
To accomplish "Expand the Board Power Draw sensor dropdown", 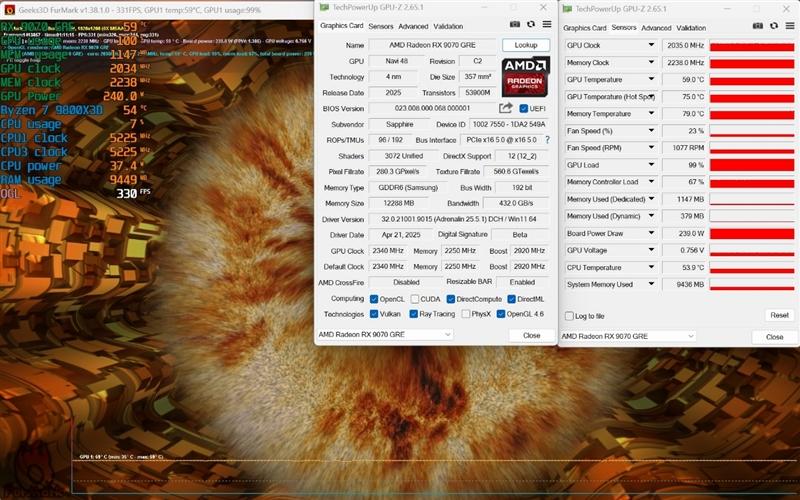I will pyautogui.click(x=651, y=233).
